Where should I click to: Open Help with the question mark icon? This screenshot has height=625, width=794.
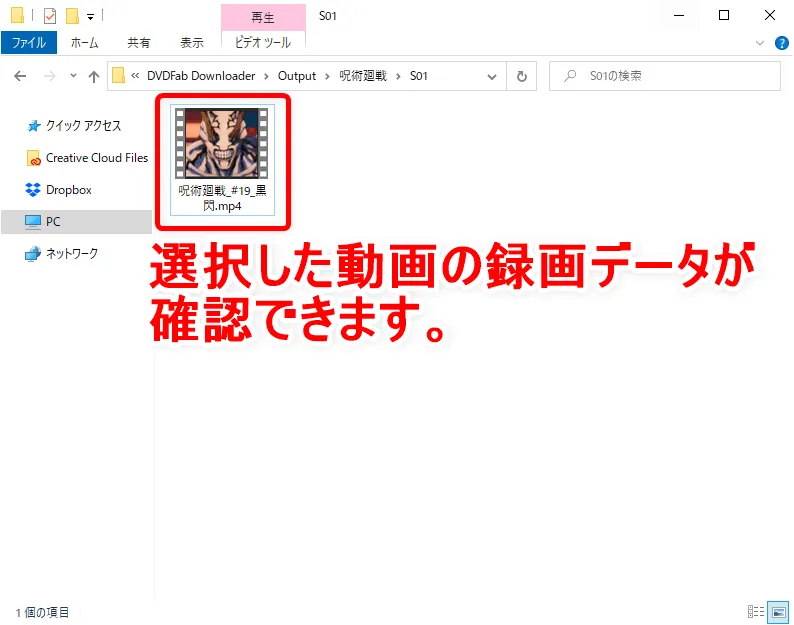(781, 43)
